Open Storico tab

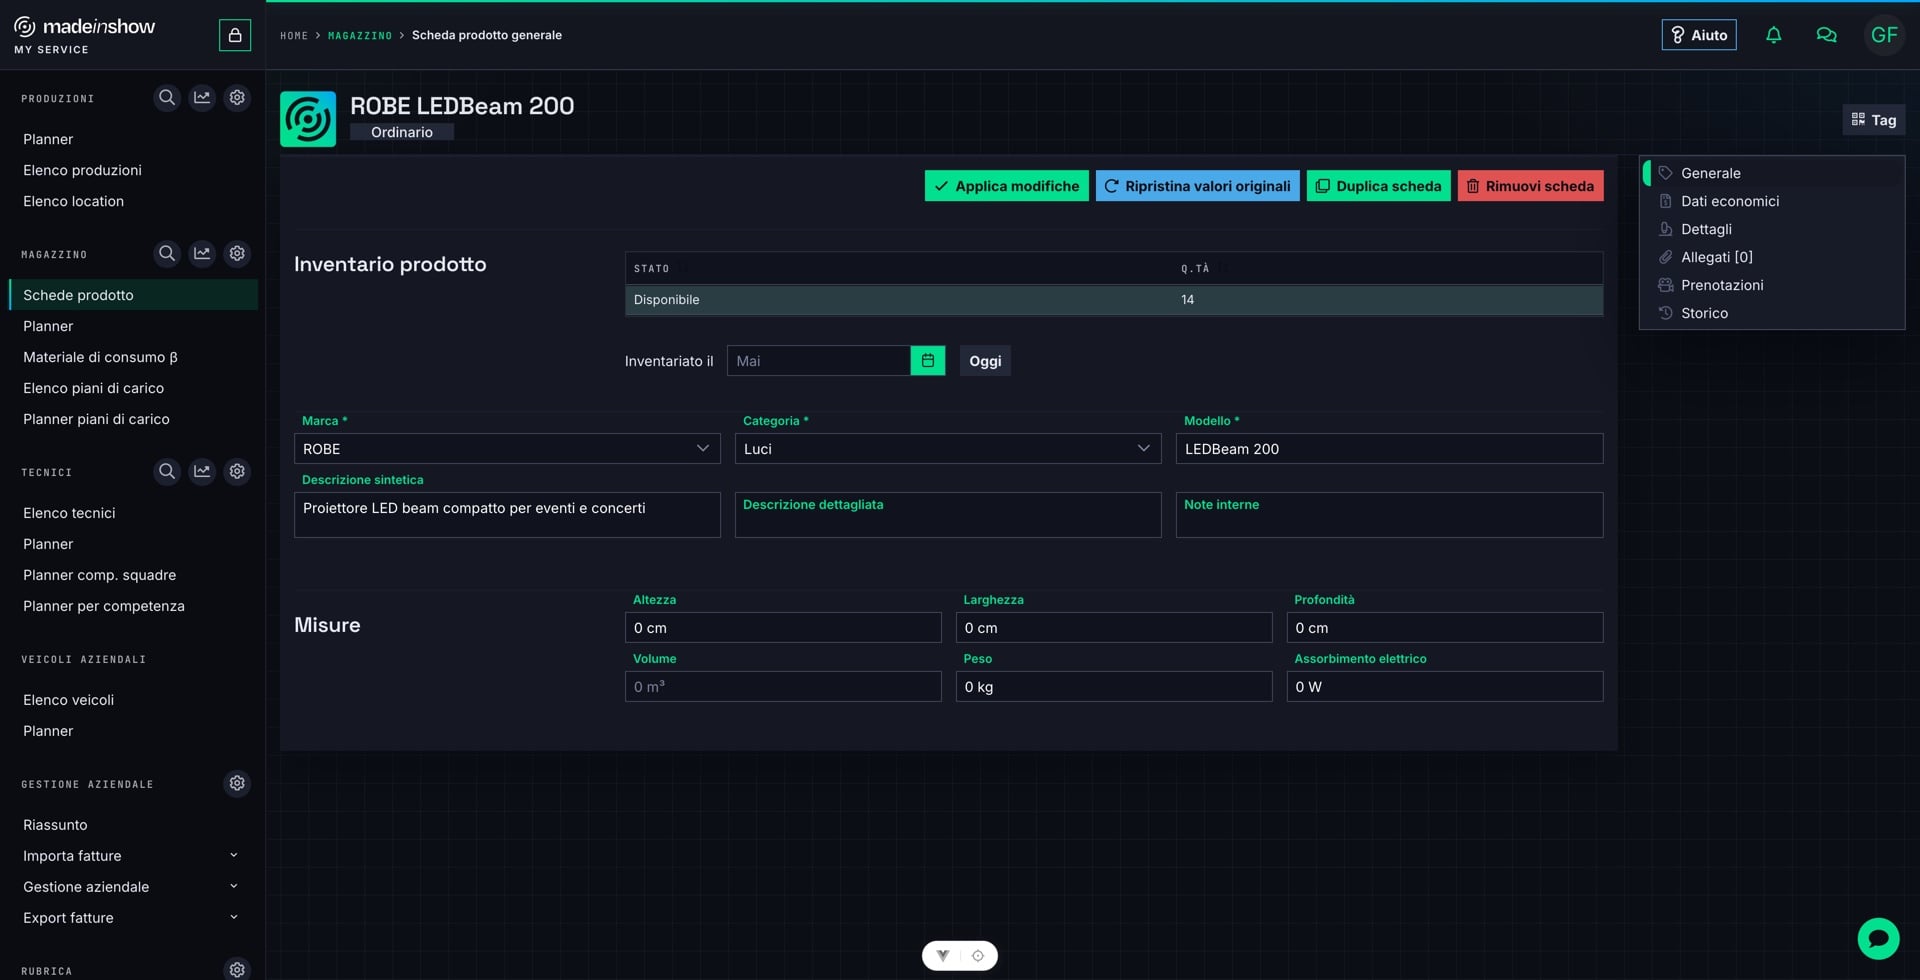click(x=1772, y=313)
